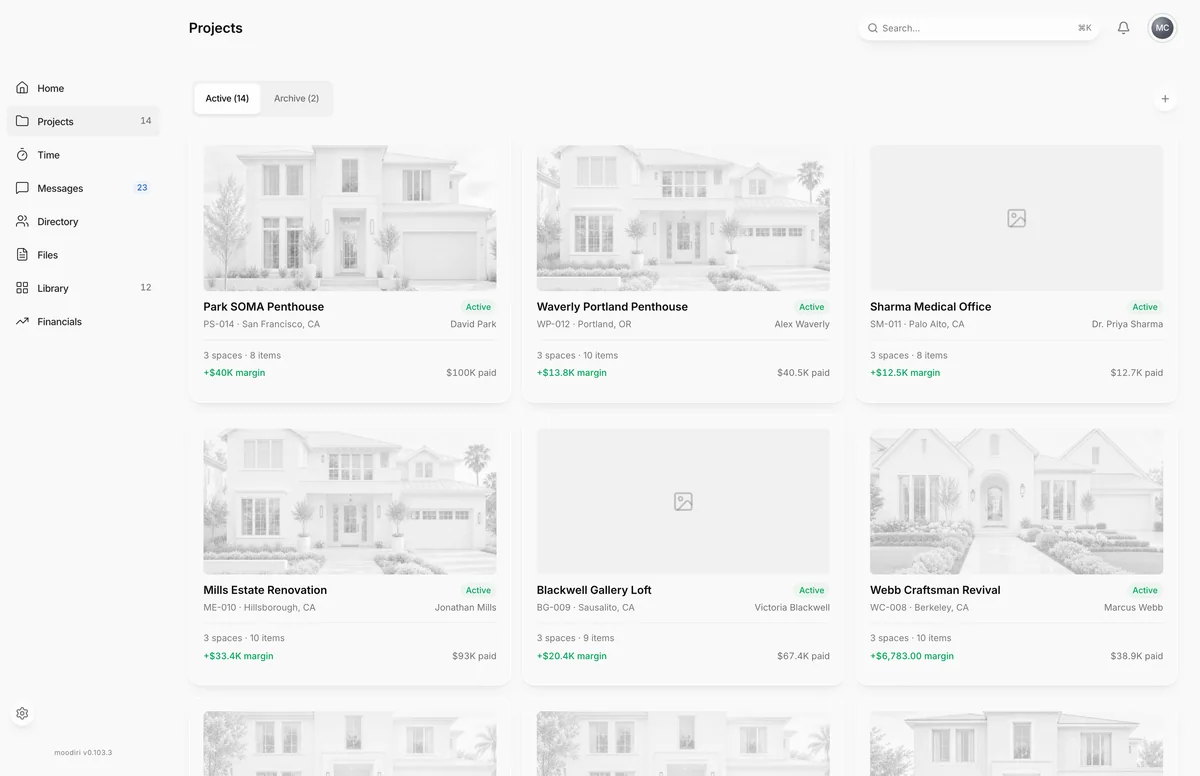Click "ME-010 · Hillsborough, CA" text
1200x776 pixels.
click(x=259, y=607)
